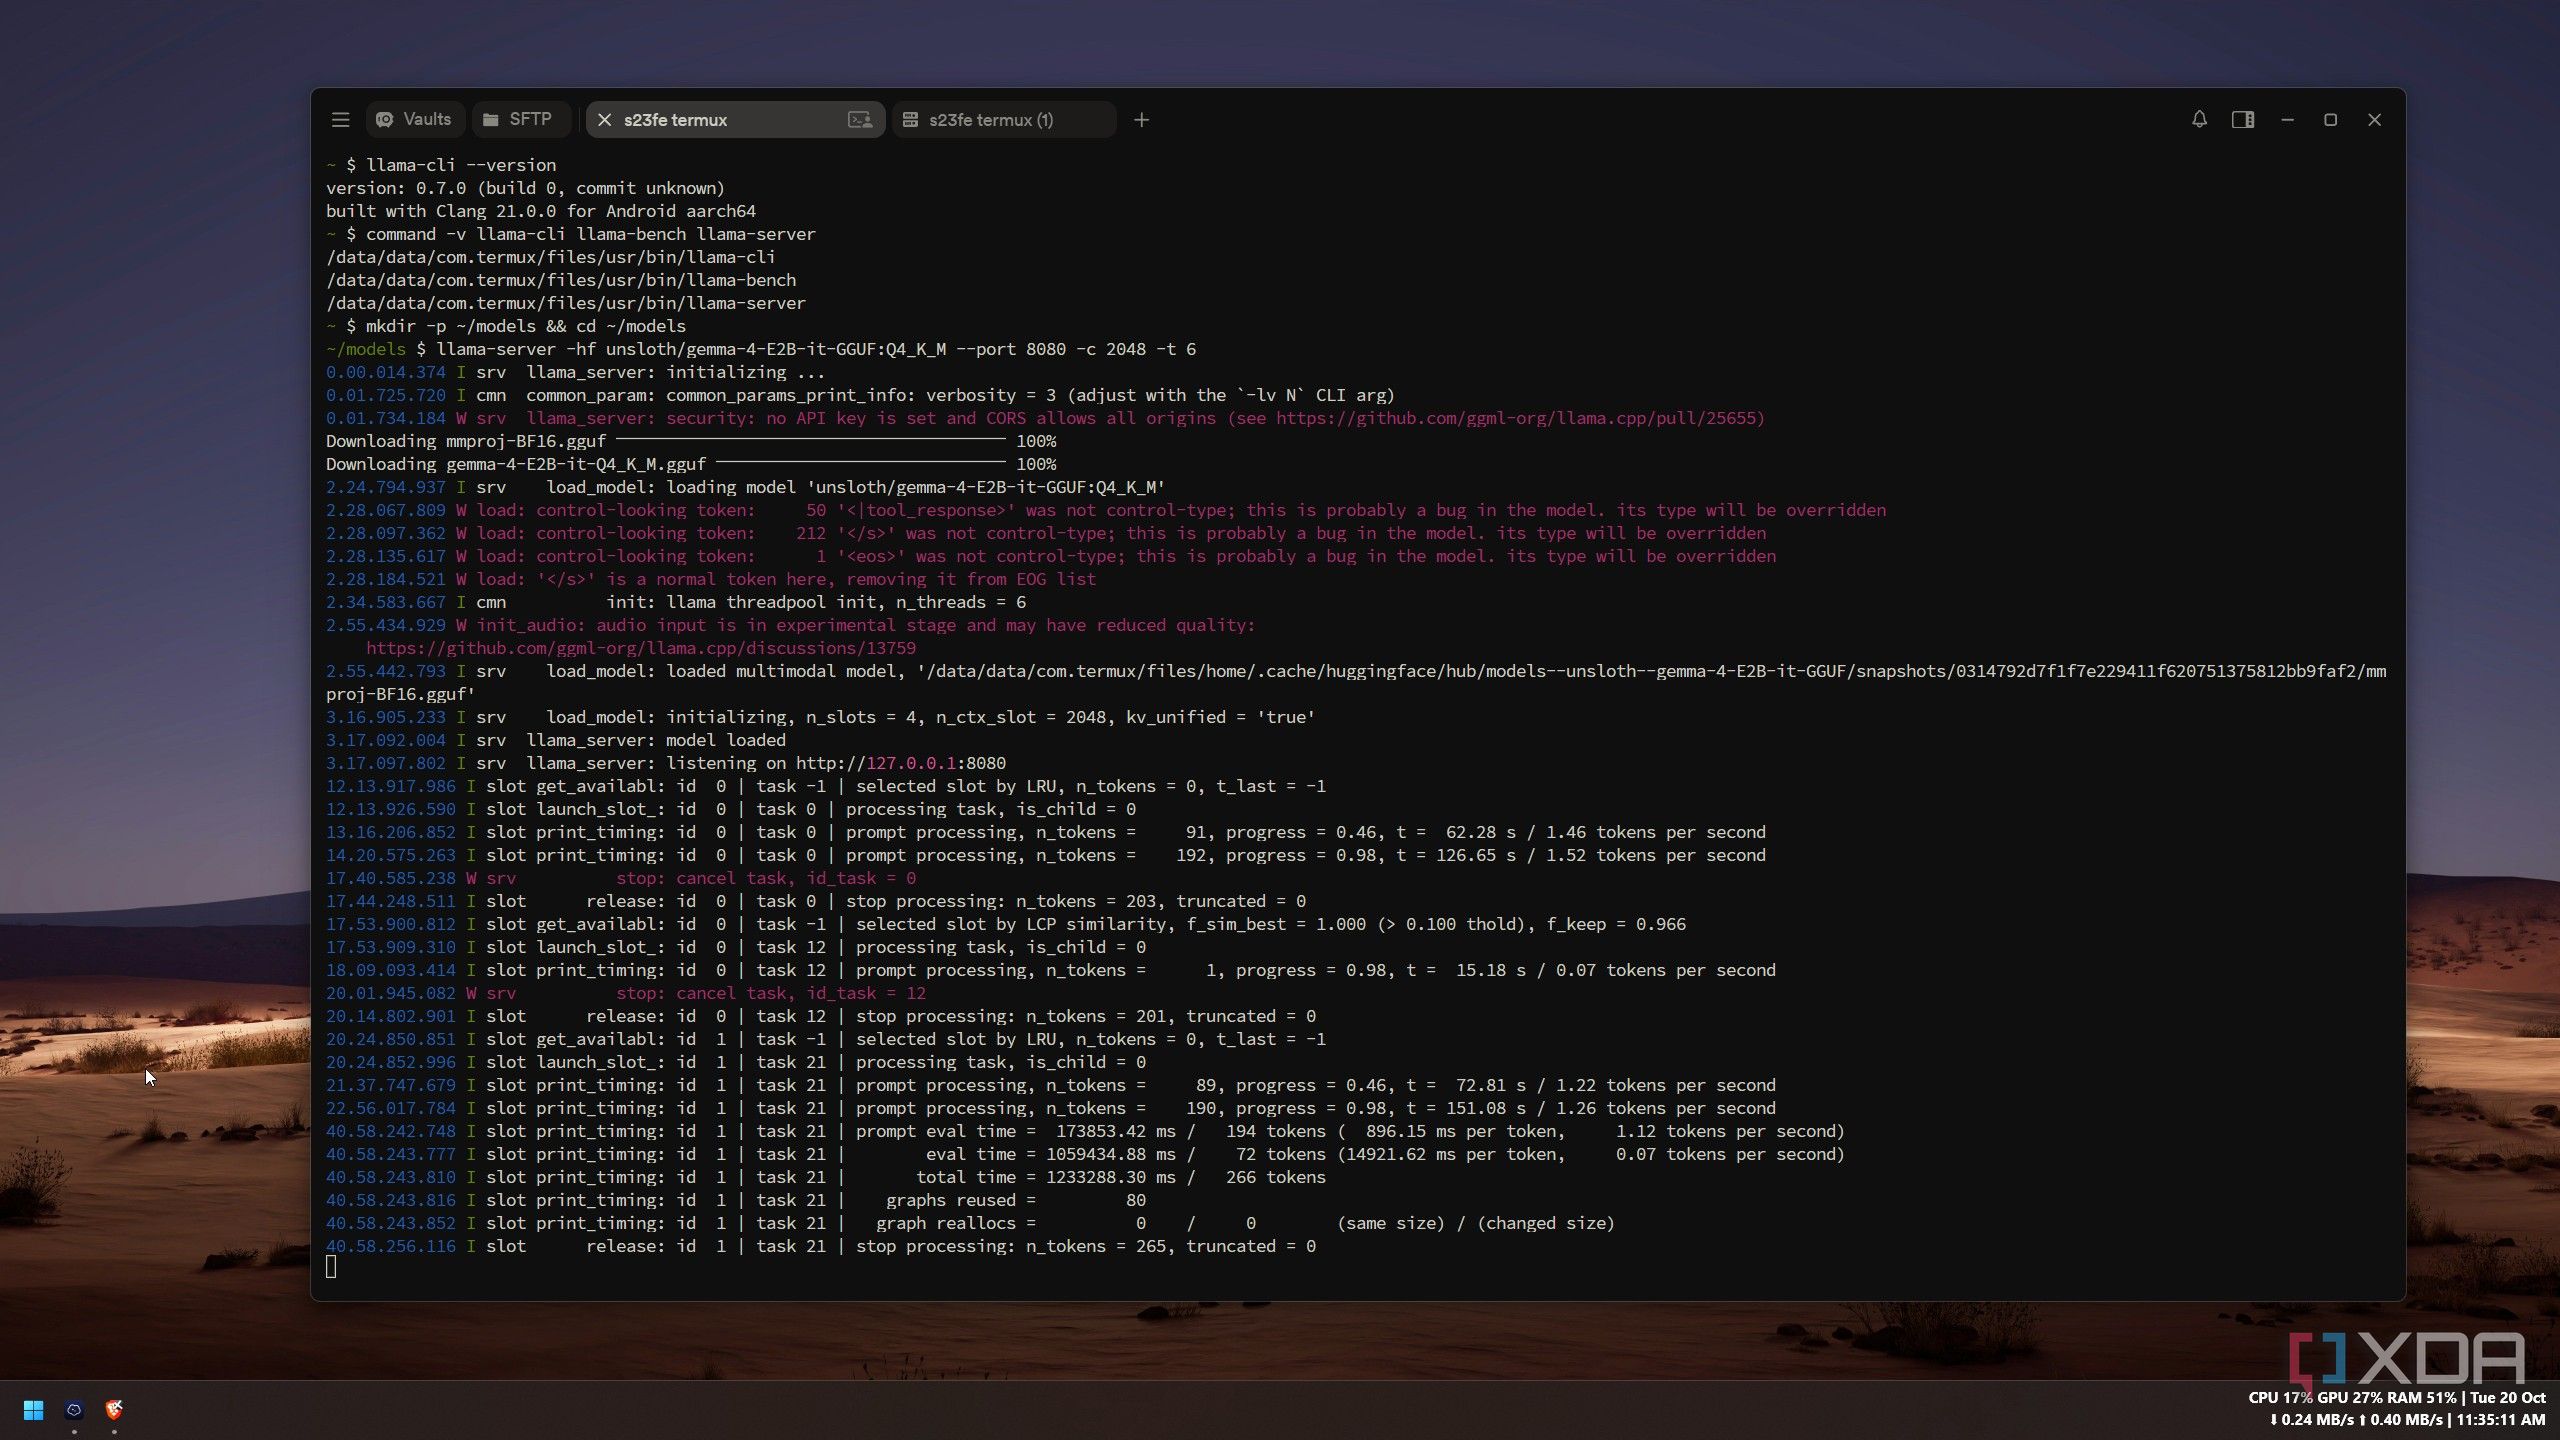
Task: Click 'total time = 1233288.30 ms' timing line
Action: (x=826, y=1177)
